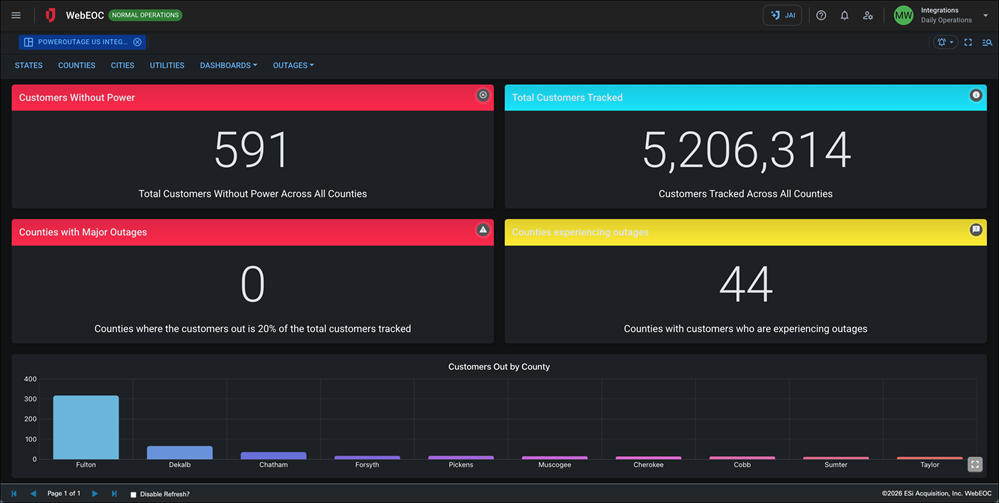Click the Customers Without Power panel icon
The height and width of the screenshot is (503, 1000).
pos(483,95)
